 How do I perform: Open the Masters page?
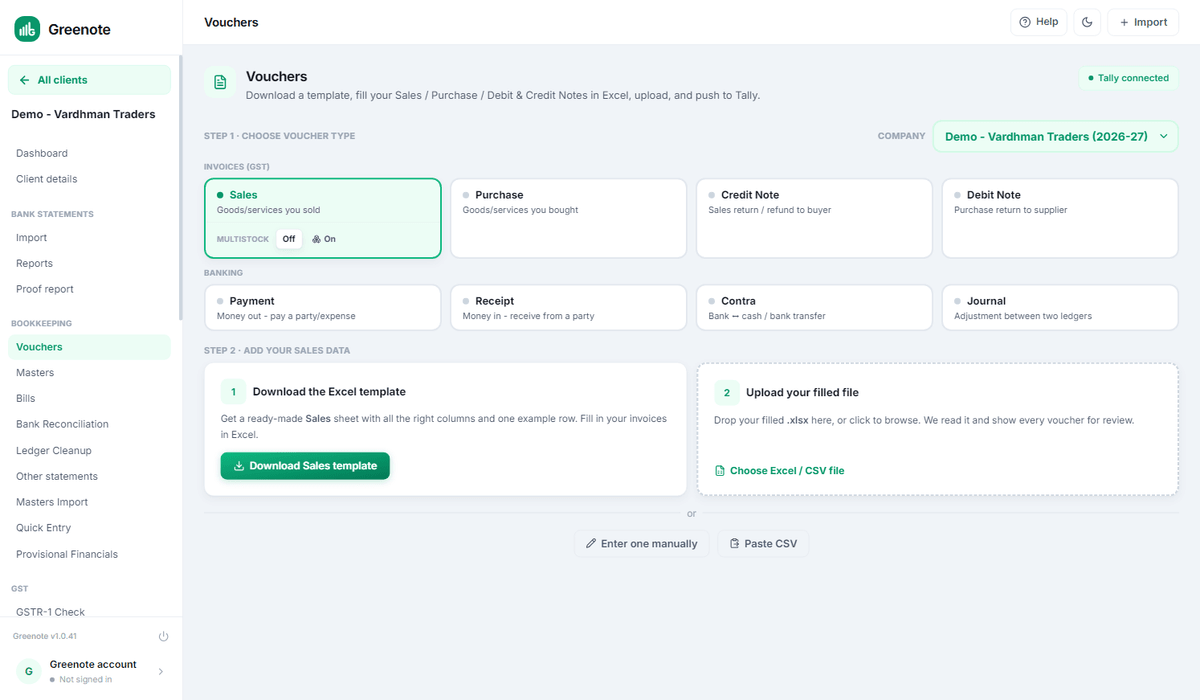(x=90, y=373)
